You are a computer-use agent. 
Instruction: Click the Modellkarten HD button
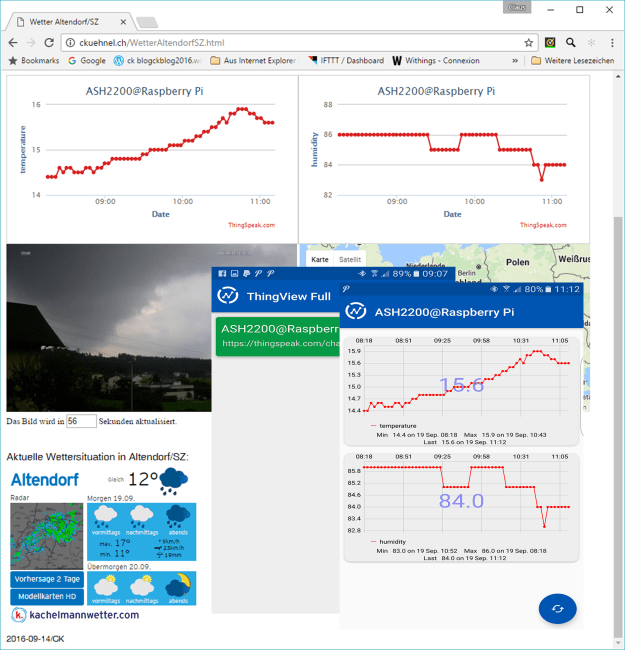click(x=47, y=597)
